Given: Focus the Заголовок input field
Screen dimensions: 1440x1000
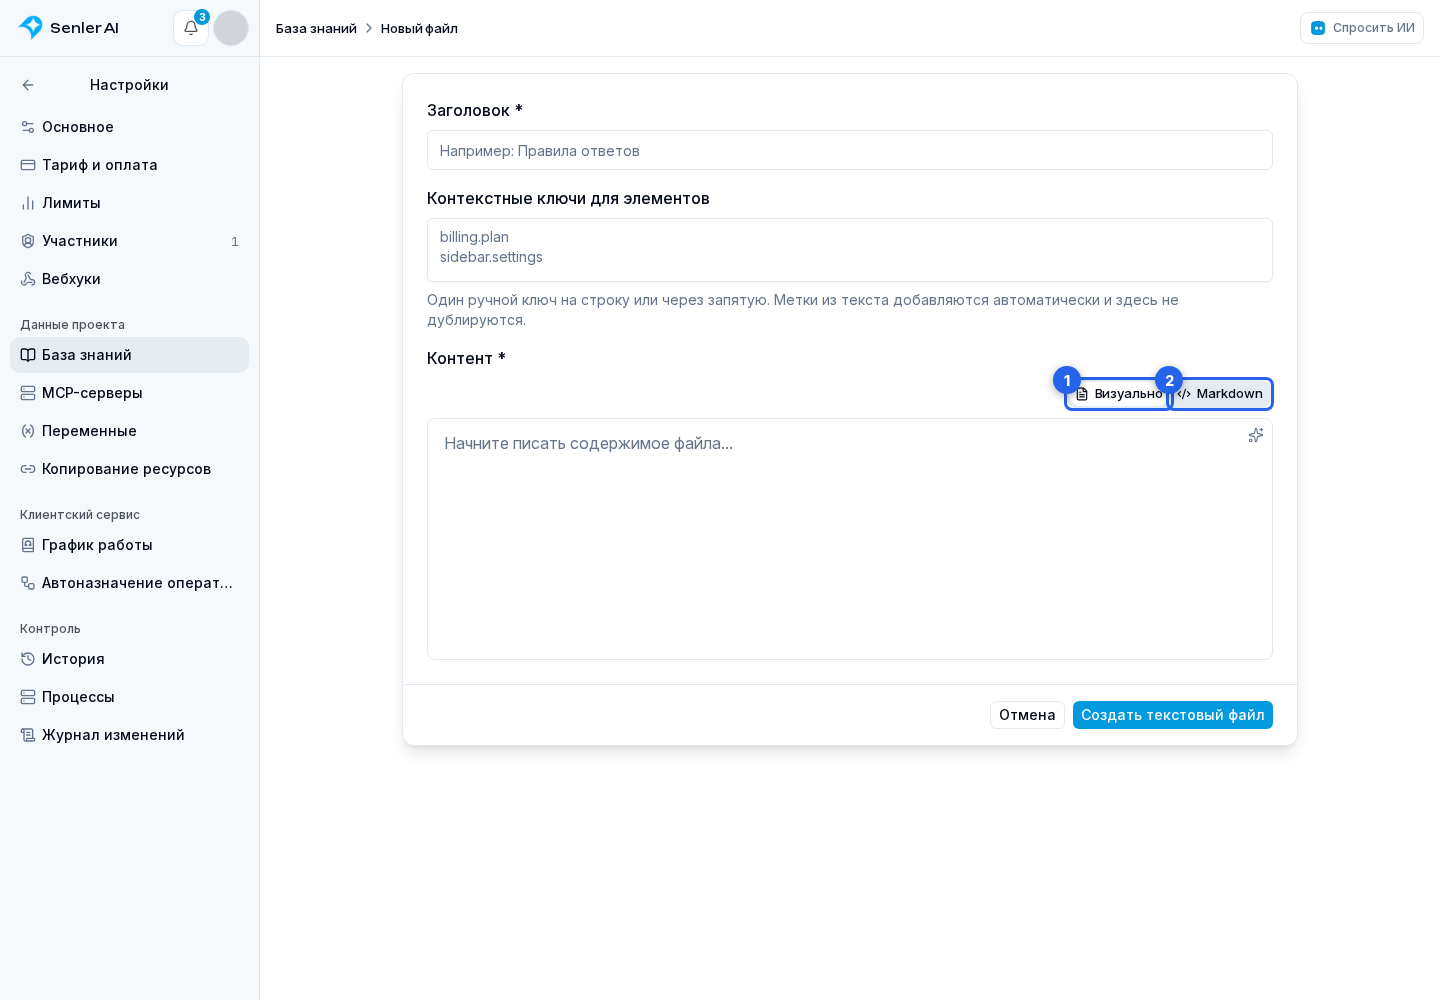Looking at the screenshot, I should click(x=850, y=150).
